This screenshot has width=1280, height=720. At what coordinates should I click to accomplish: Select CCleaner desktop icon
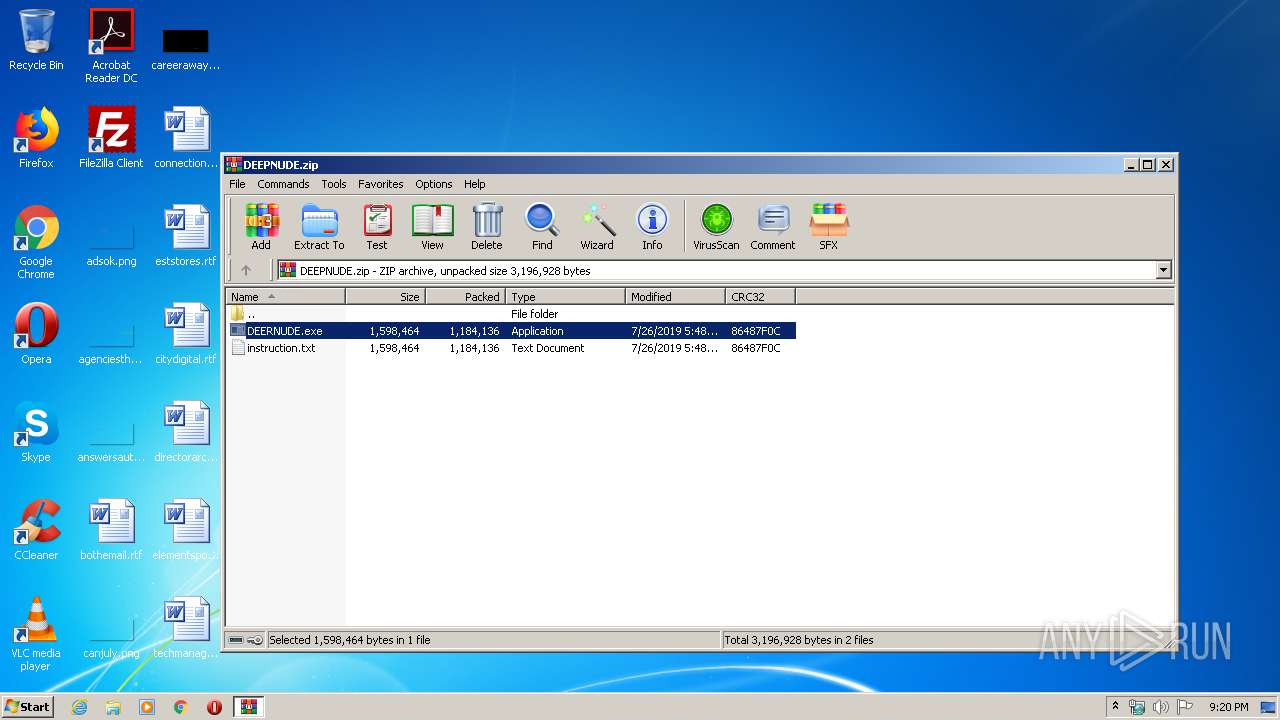click(x=36, y=530)
